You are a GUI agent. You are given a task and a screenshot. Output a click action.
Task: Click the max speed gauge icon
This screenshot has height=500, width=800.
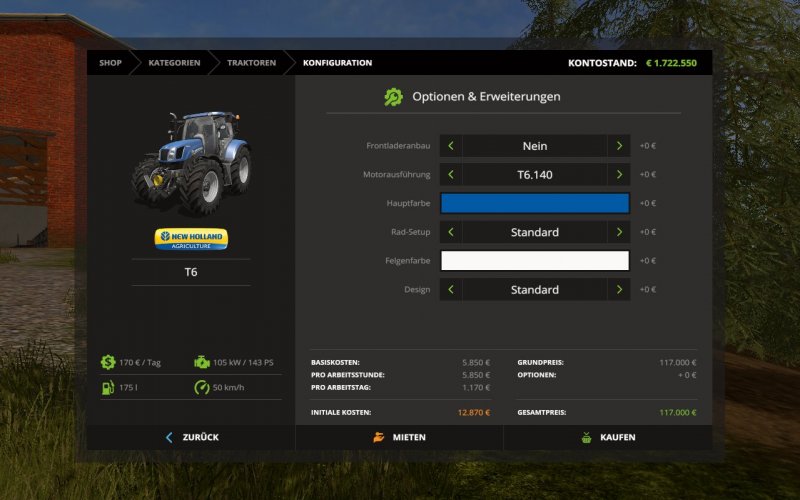(x=201, y=387)
